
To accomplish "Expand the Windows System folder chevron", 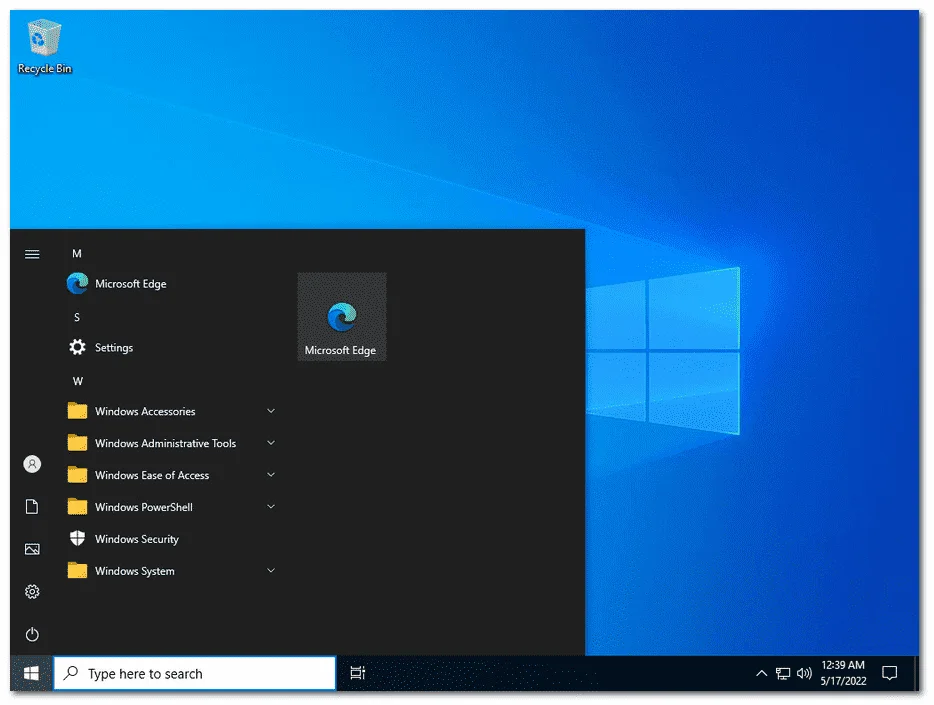I will [x=270, y=570].
